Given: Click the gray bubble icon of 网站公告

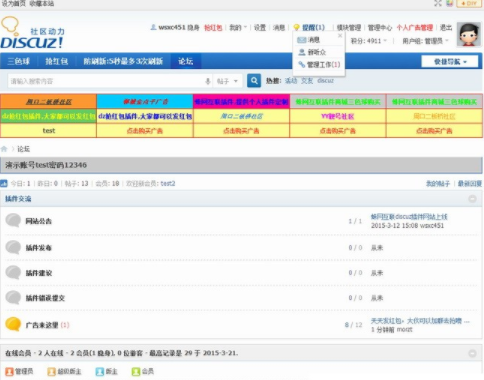Looking at the screenshot, I should (13, 220).
